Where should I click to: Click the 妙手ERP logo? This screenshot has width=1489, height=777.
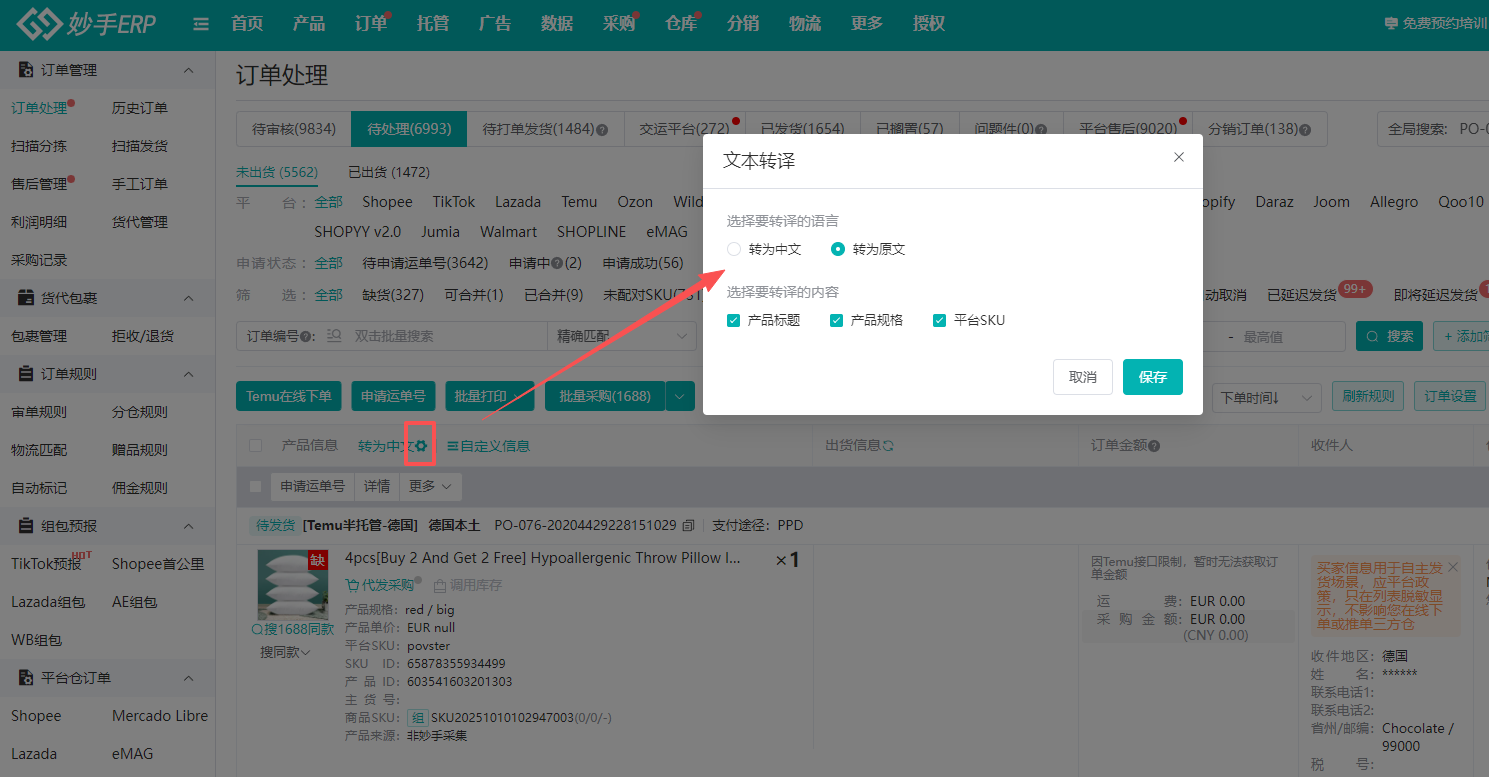(x=87, y=24)
